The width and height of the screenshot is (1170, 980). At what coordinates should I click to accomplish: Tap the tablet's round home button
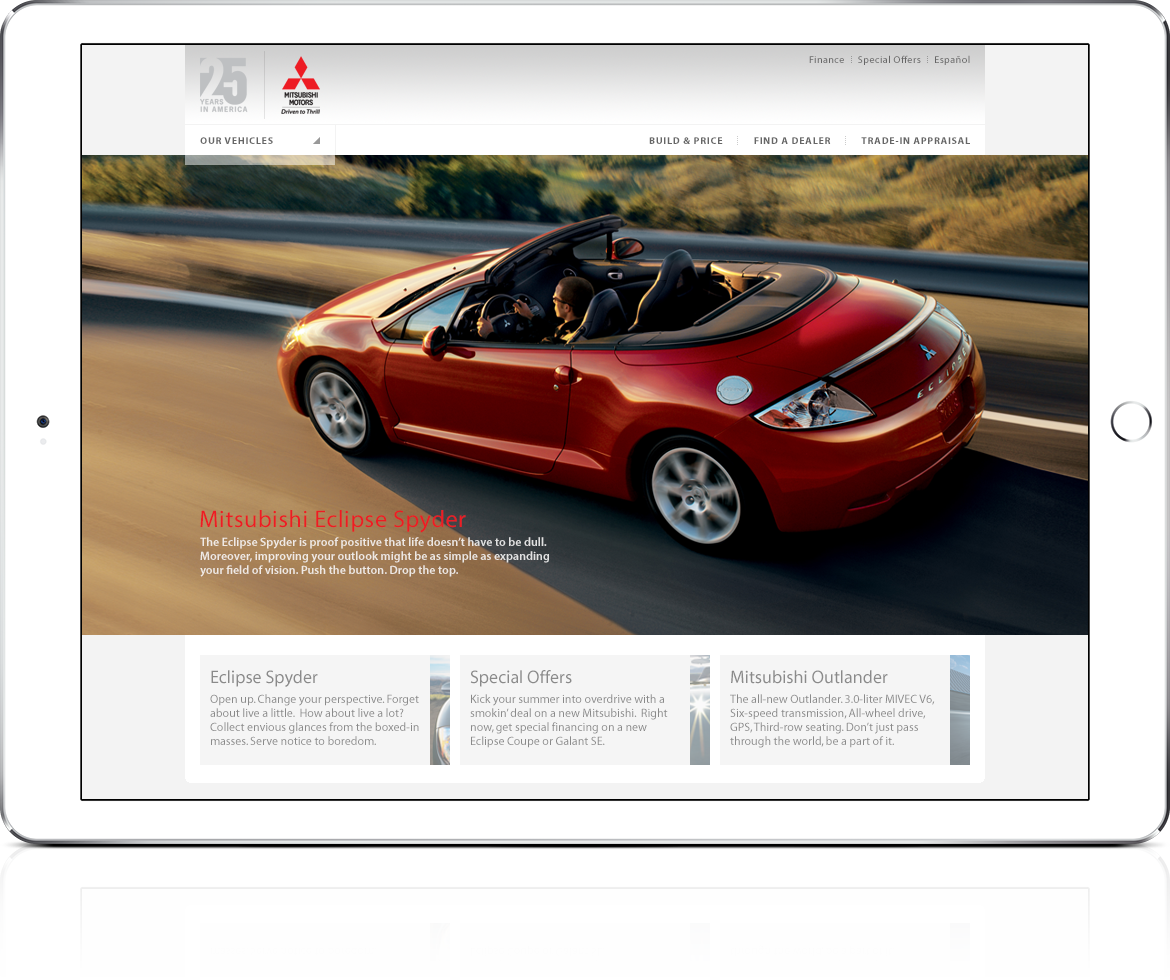pos(1131,422)
